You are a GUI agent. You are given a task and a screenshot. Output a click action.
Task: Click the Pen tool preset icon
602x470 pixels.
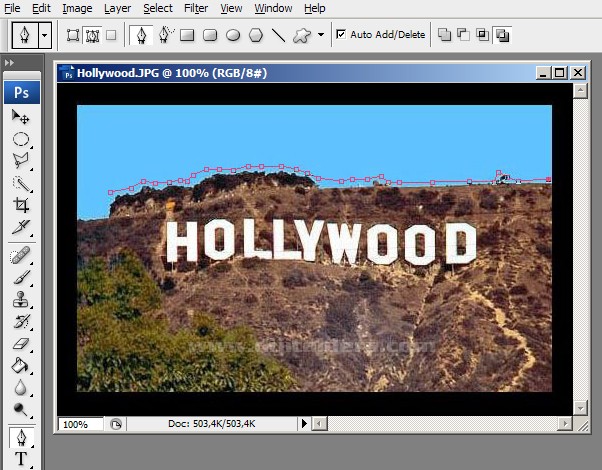pos(25,35)
